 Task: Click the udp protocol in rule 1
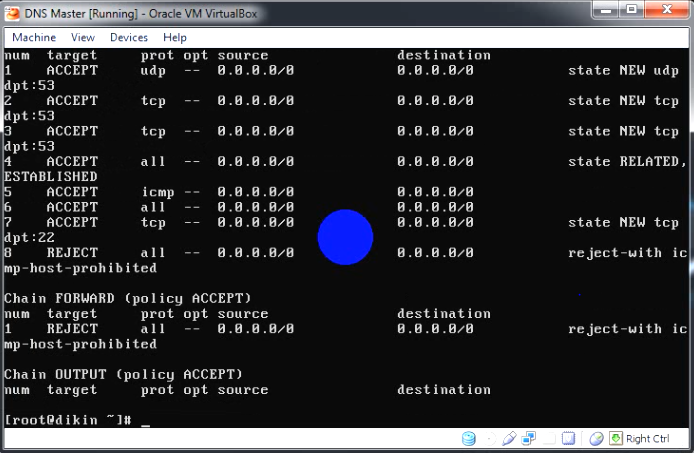coord(153,70)
